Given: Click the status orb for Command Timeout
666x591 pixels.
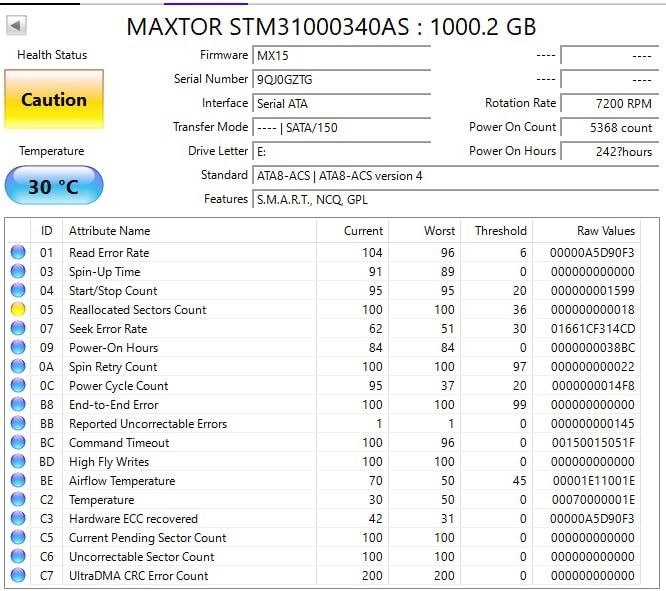Looking at the screenshot, I should coord(18,443).
